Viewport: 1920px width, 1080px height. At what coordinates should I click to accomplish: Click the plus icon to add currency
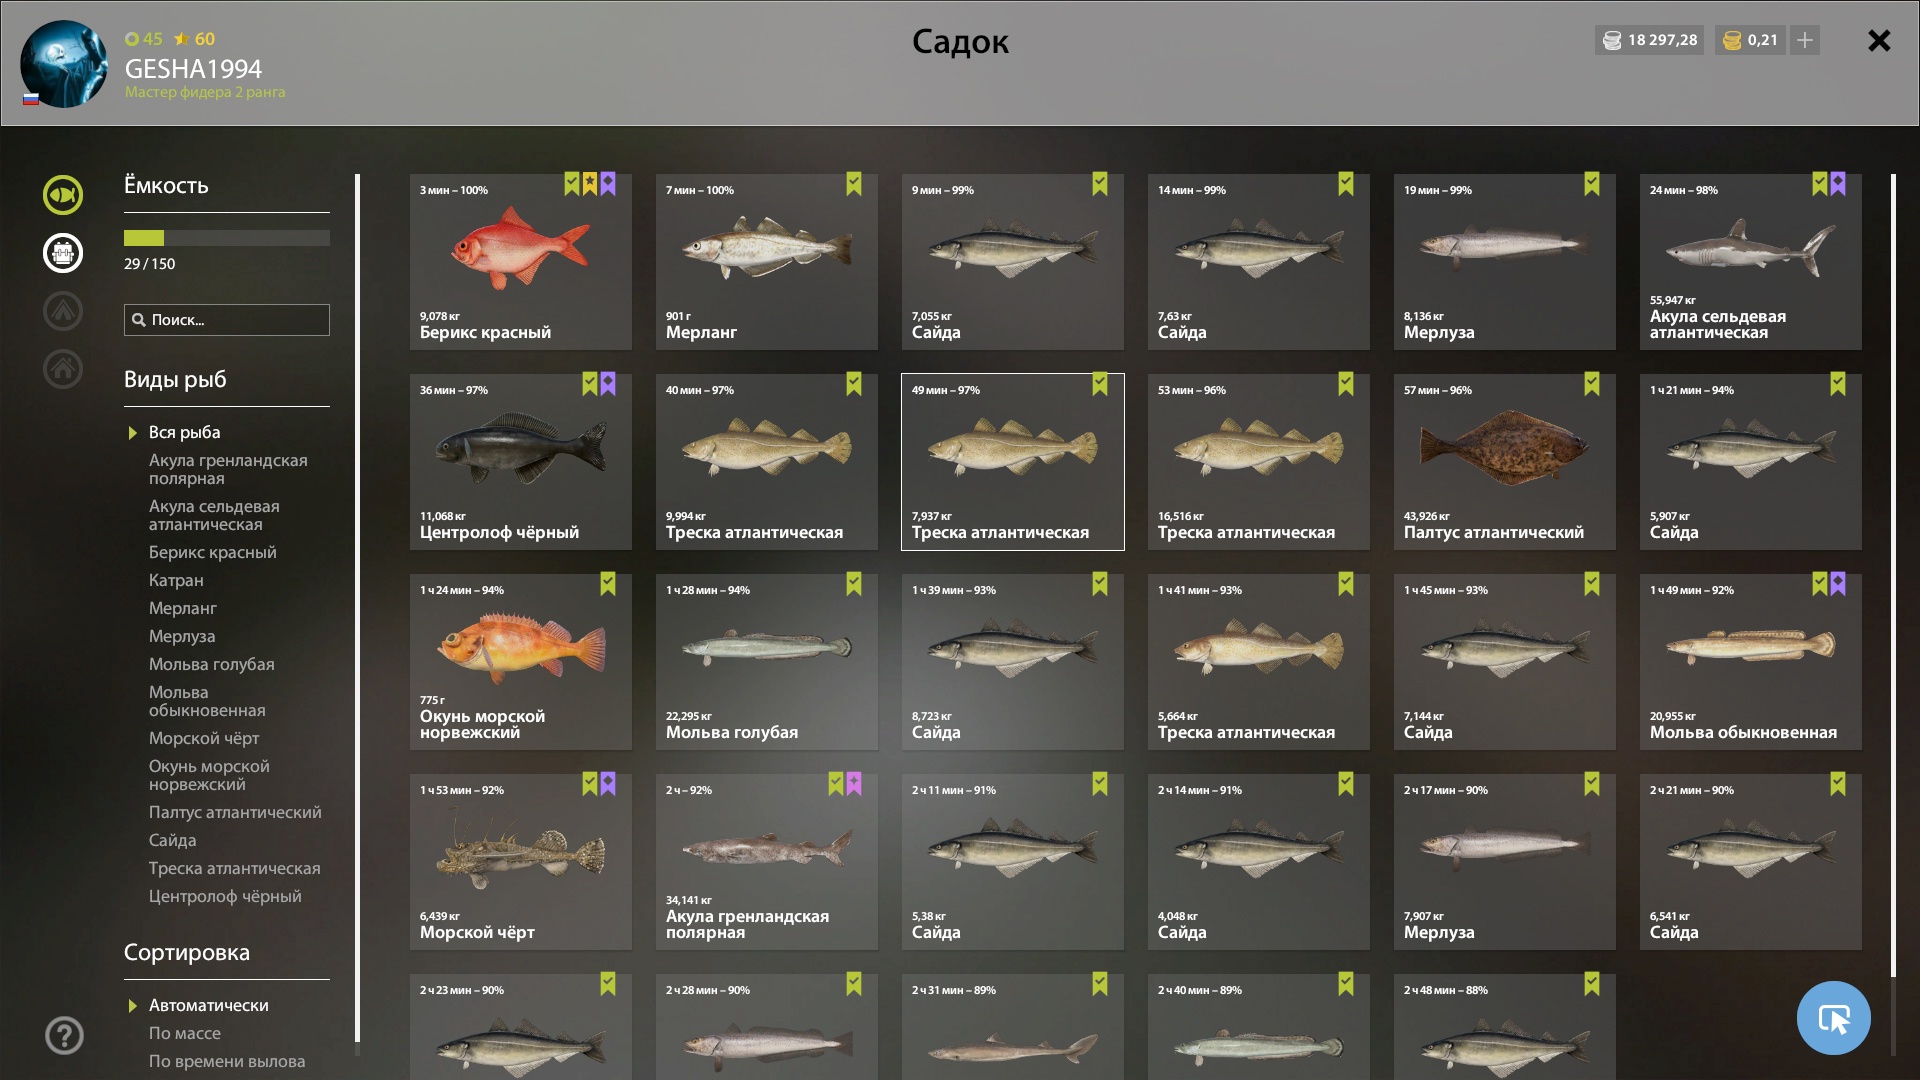pyautogui.click(x=1805, y=40)
